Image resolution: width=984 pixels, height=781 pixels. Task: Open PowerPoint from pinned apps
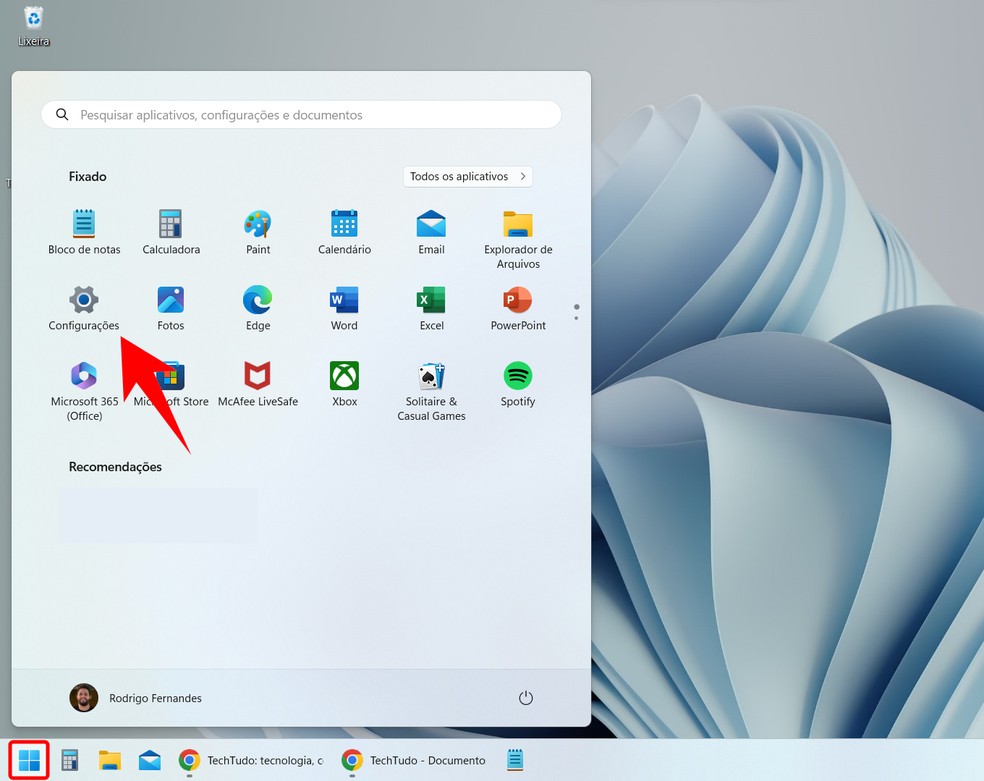click(x=518, y=308)
